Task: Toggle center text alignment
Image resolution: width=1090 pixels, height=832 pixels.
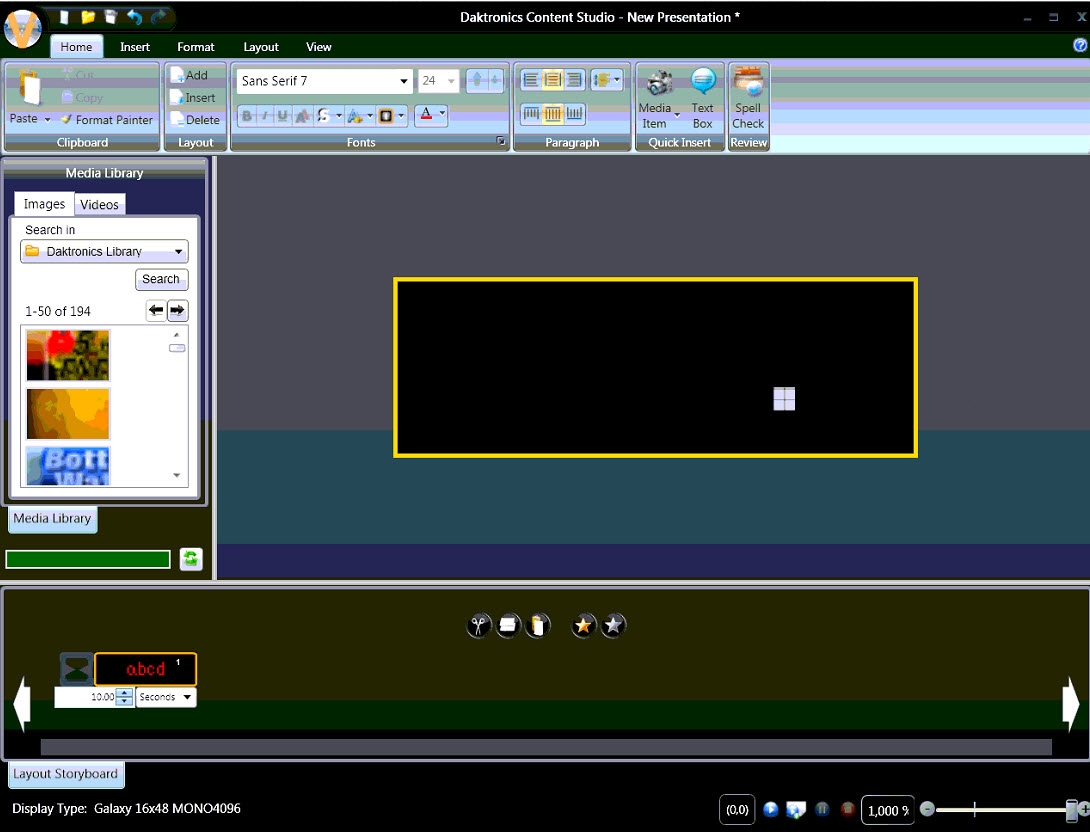Action: click(552, 80)
